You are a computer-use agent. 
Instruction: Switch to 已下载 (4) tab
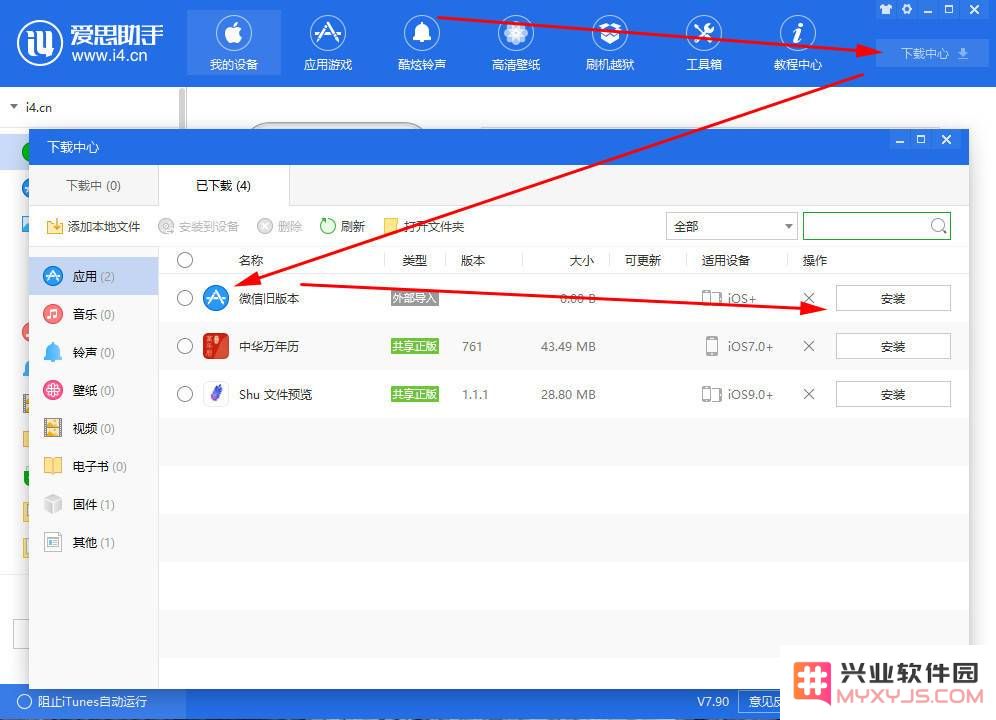[x=224, y=186]
